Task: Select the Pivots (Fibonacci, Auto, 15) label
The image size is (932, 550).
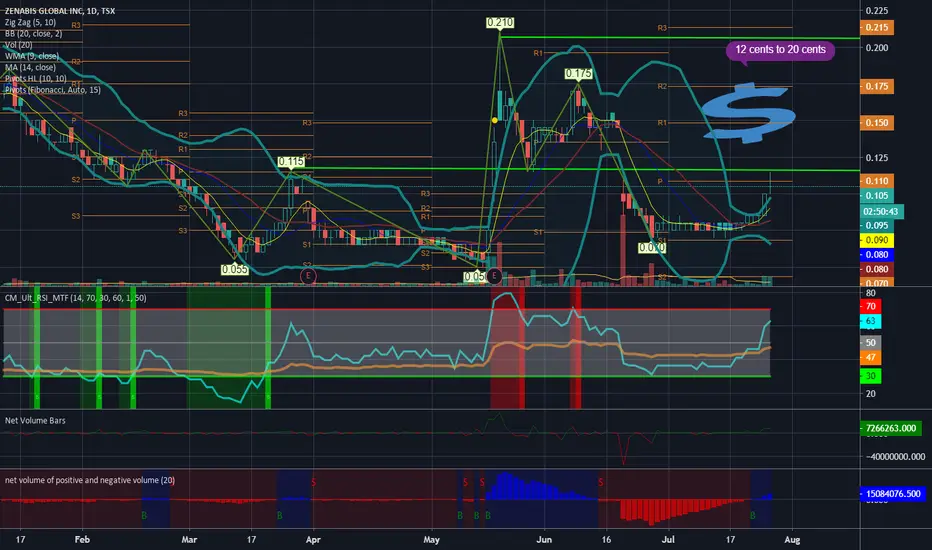Action: 53,90
